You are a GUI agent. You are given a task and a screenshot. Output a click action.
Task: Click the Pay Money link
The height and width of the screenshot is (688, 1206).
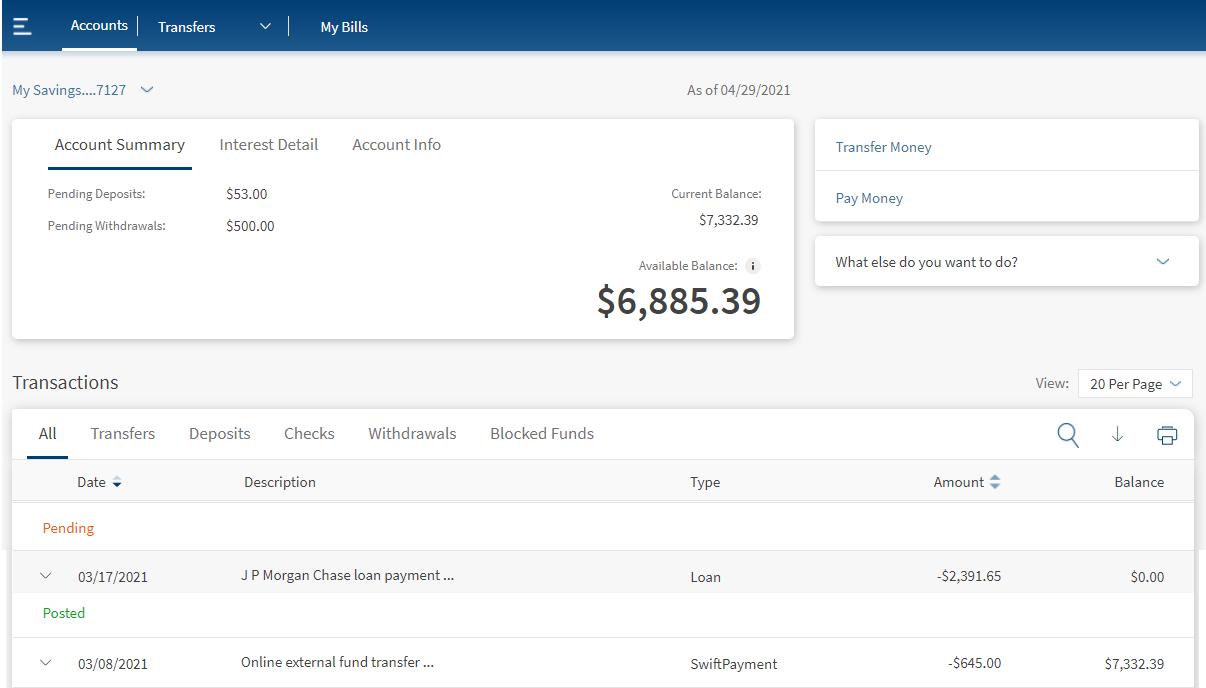click(x=869, y=198)
